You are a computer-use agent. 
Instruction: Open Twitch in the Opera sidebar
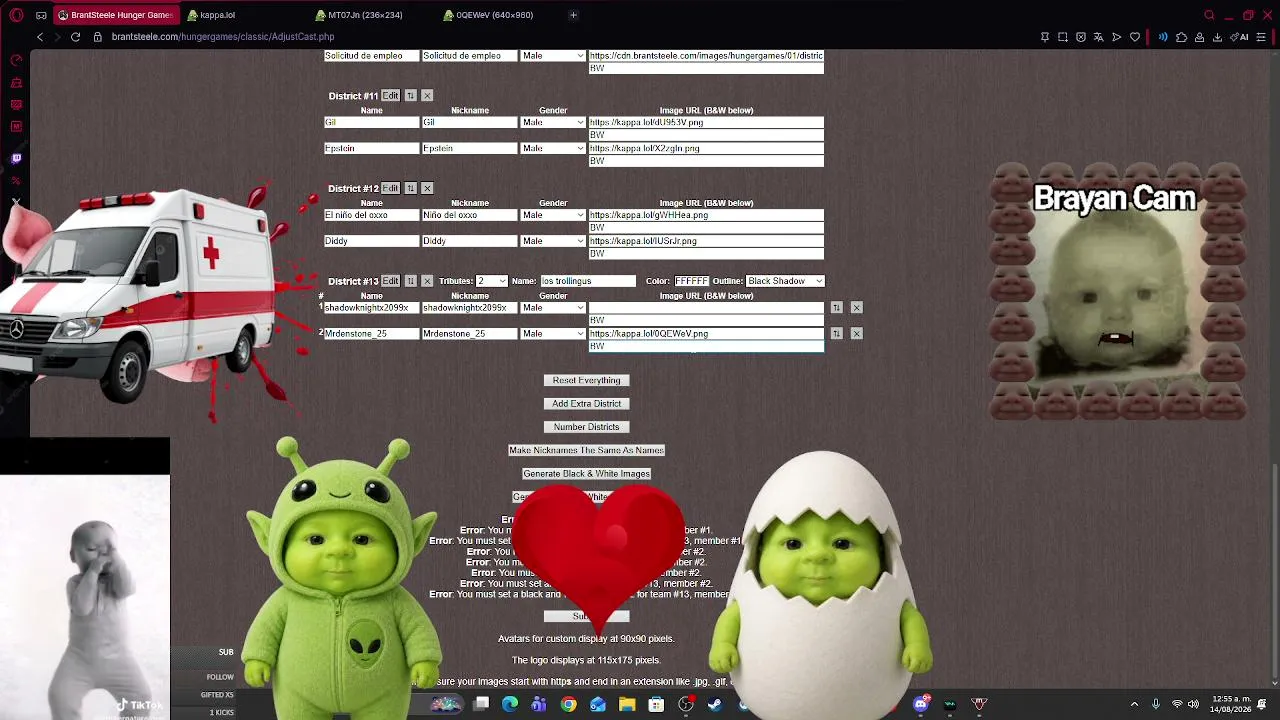16,158
